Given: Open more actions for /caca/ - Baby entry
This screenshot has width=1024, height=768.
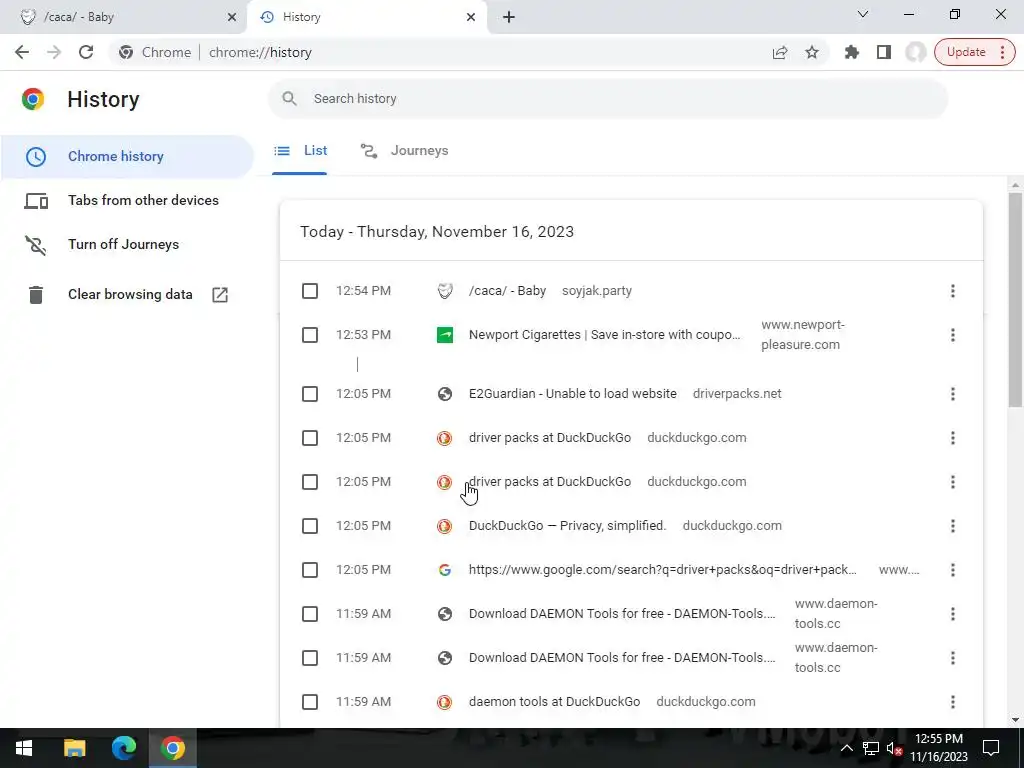Looking at the screenshot, I should (953, 291).
